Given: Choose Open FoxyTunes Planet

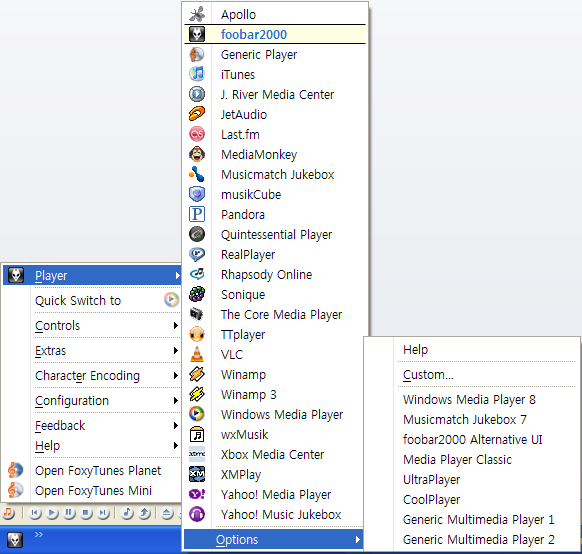Looking at the screenshot, I should click(x=92, y=470).
